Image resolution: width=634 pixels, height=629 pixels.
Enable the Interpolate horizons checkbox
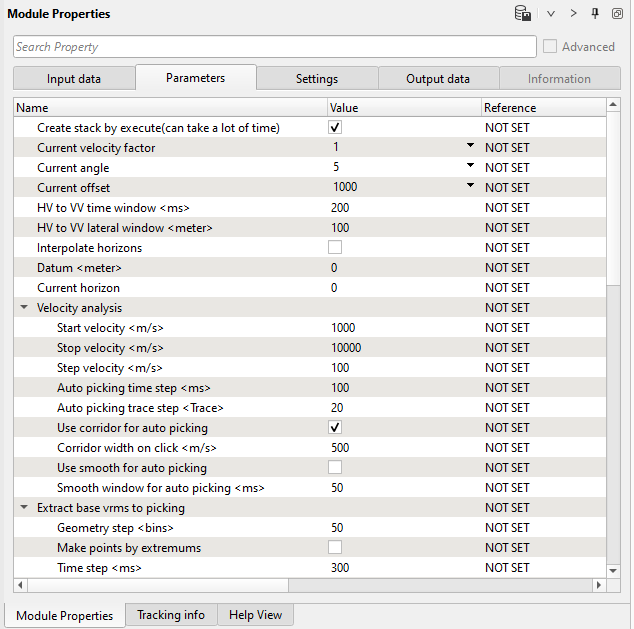click(336, 248)
